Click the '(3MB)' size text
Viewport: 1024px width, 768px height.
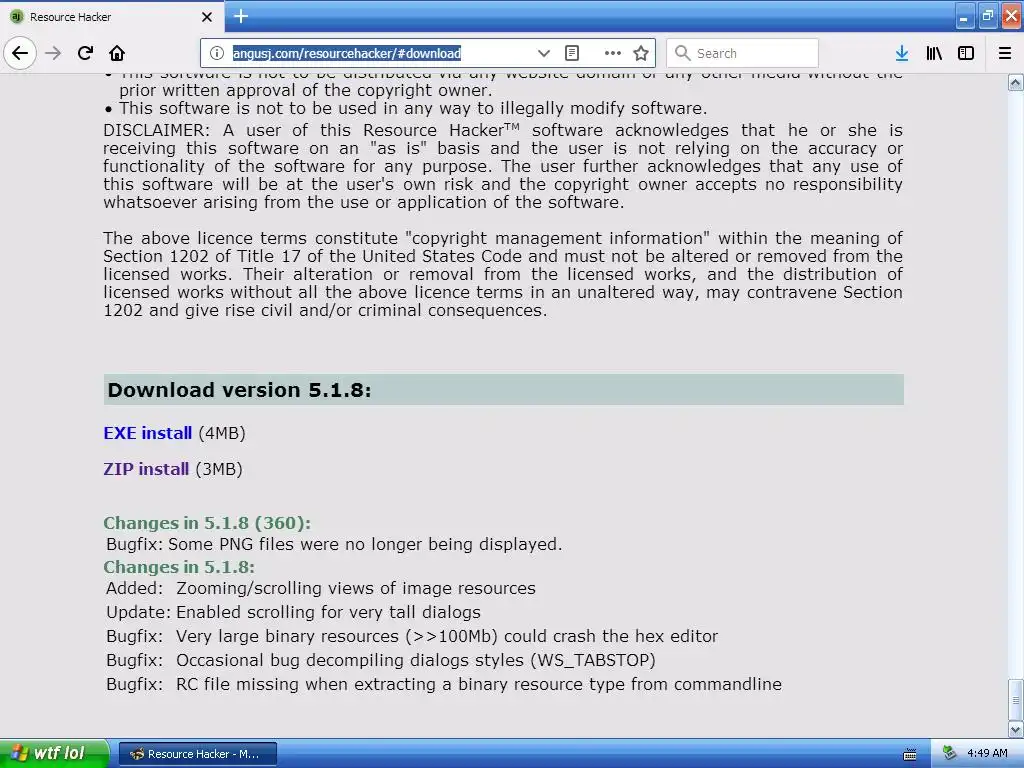pyautogui.click(x=219, y=469)
